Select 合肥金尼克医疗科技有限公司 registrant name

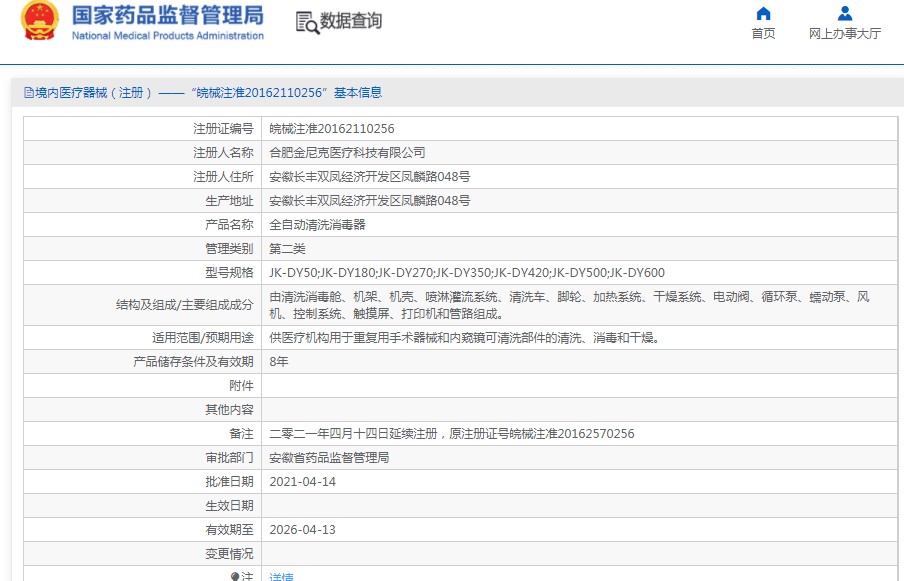point(348,153)
